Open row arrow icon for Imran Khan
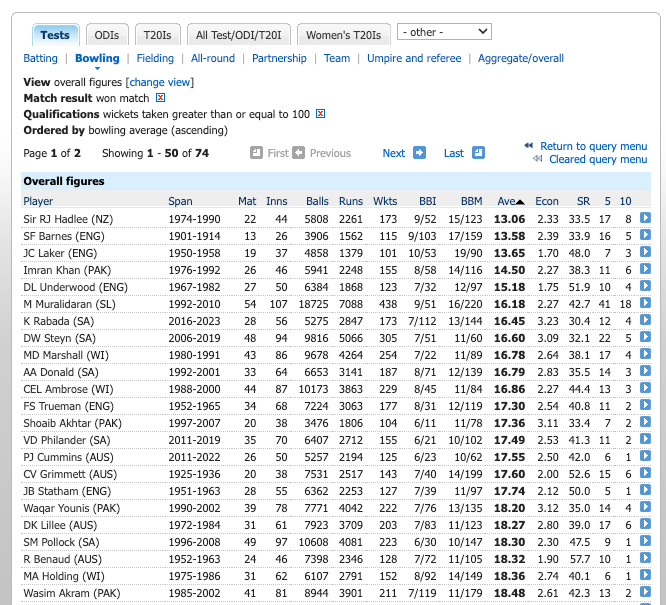The image size is (666, 605). (645, 270)
